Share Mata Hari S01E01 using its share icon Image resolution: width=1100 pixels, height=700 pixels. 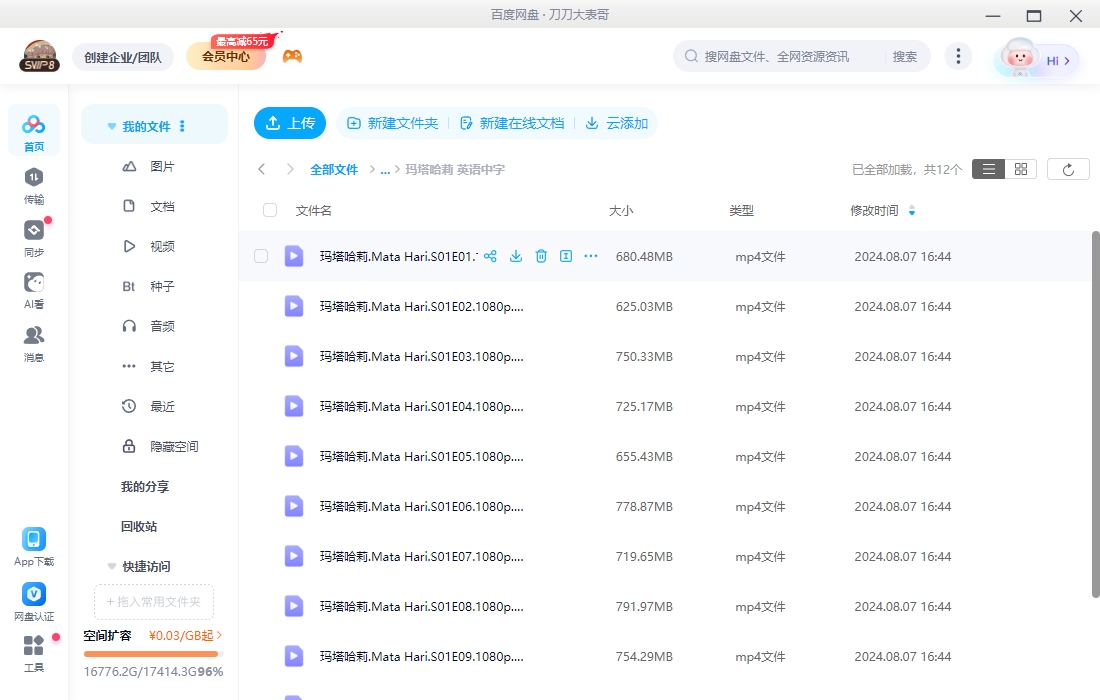tap(490, 256)
